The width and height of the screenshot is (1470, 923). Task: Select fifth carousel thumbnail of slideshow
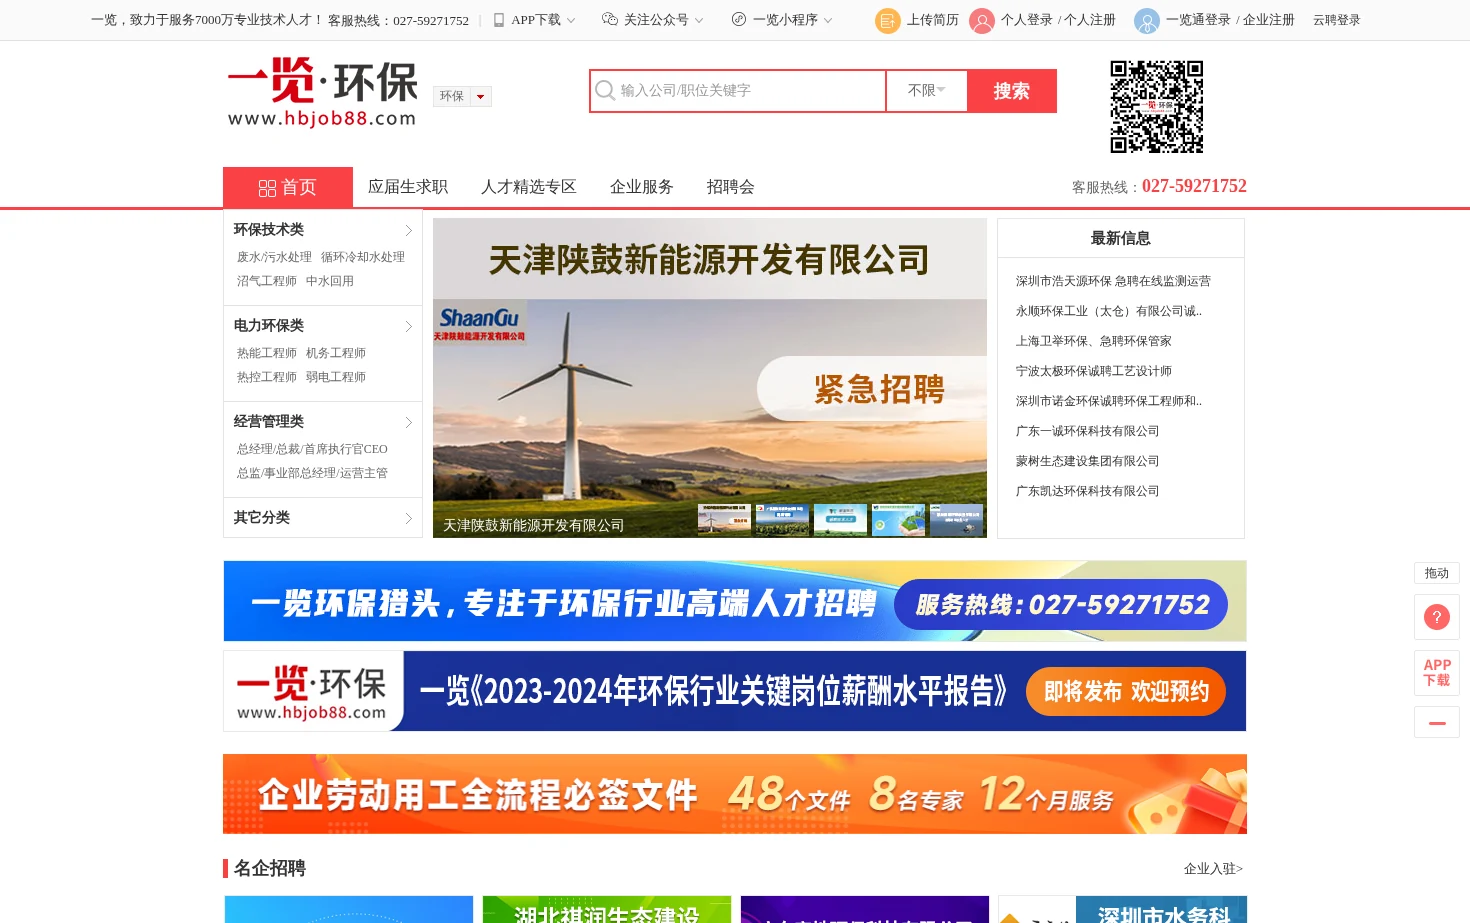(x=956, y=520)
